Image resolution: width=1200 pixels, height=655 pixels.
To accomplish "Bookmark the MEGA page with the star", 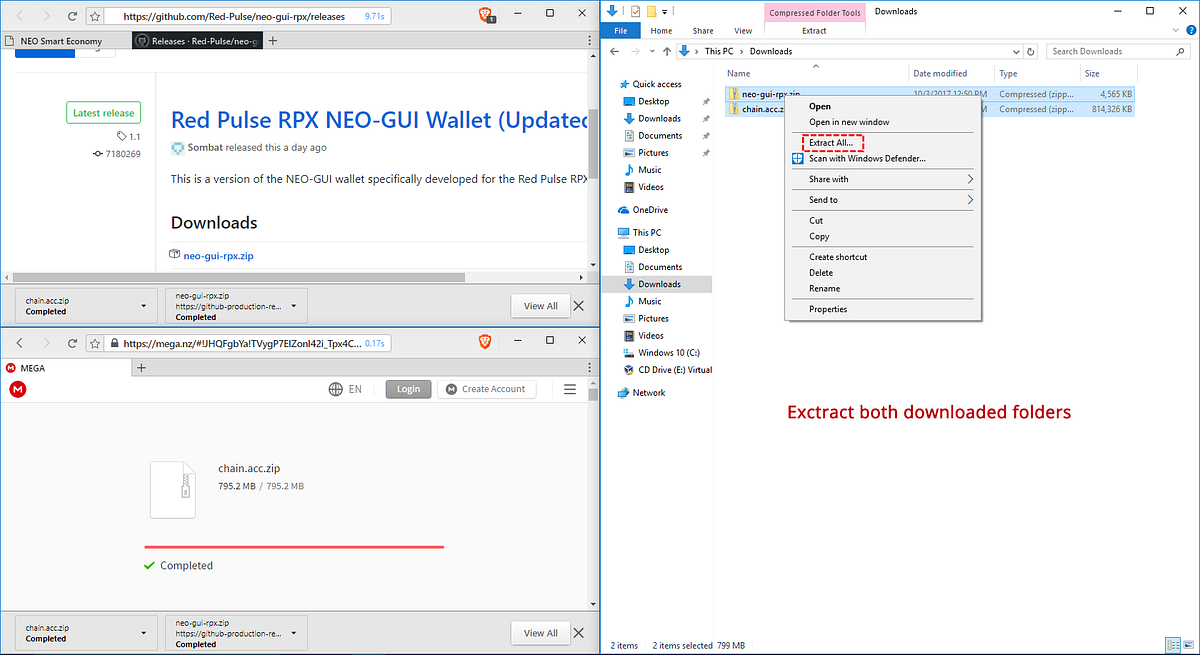I will point(94,343).
